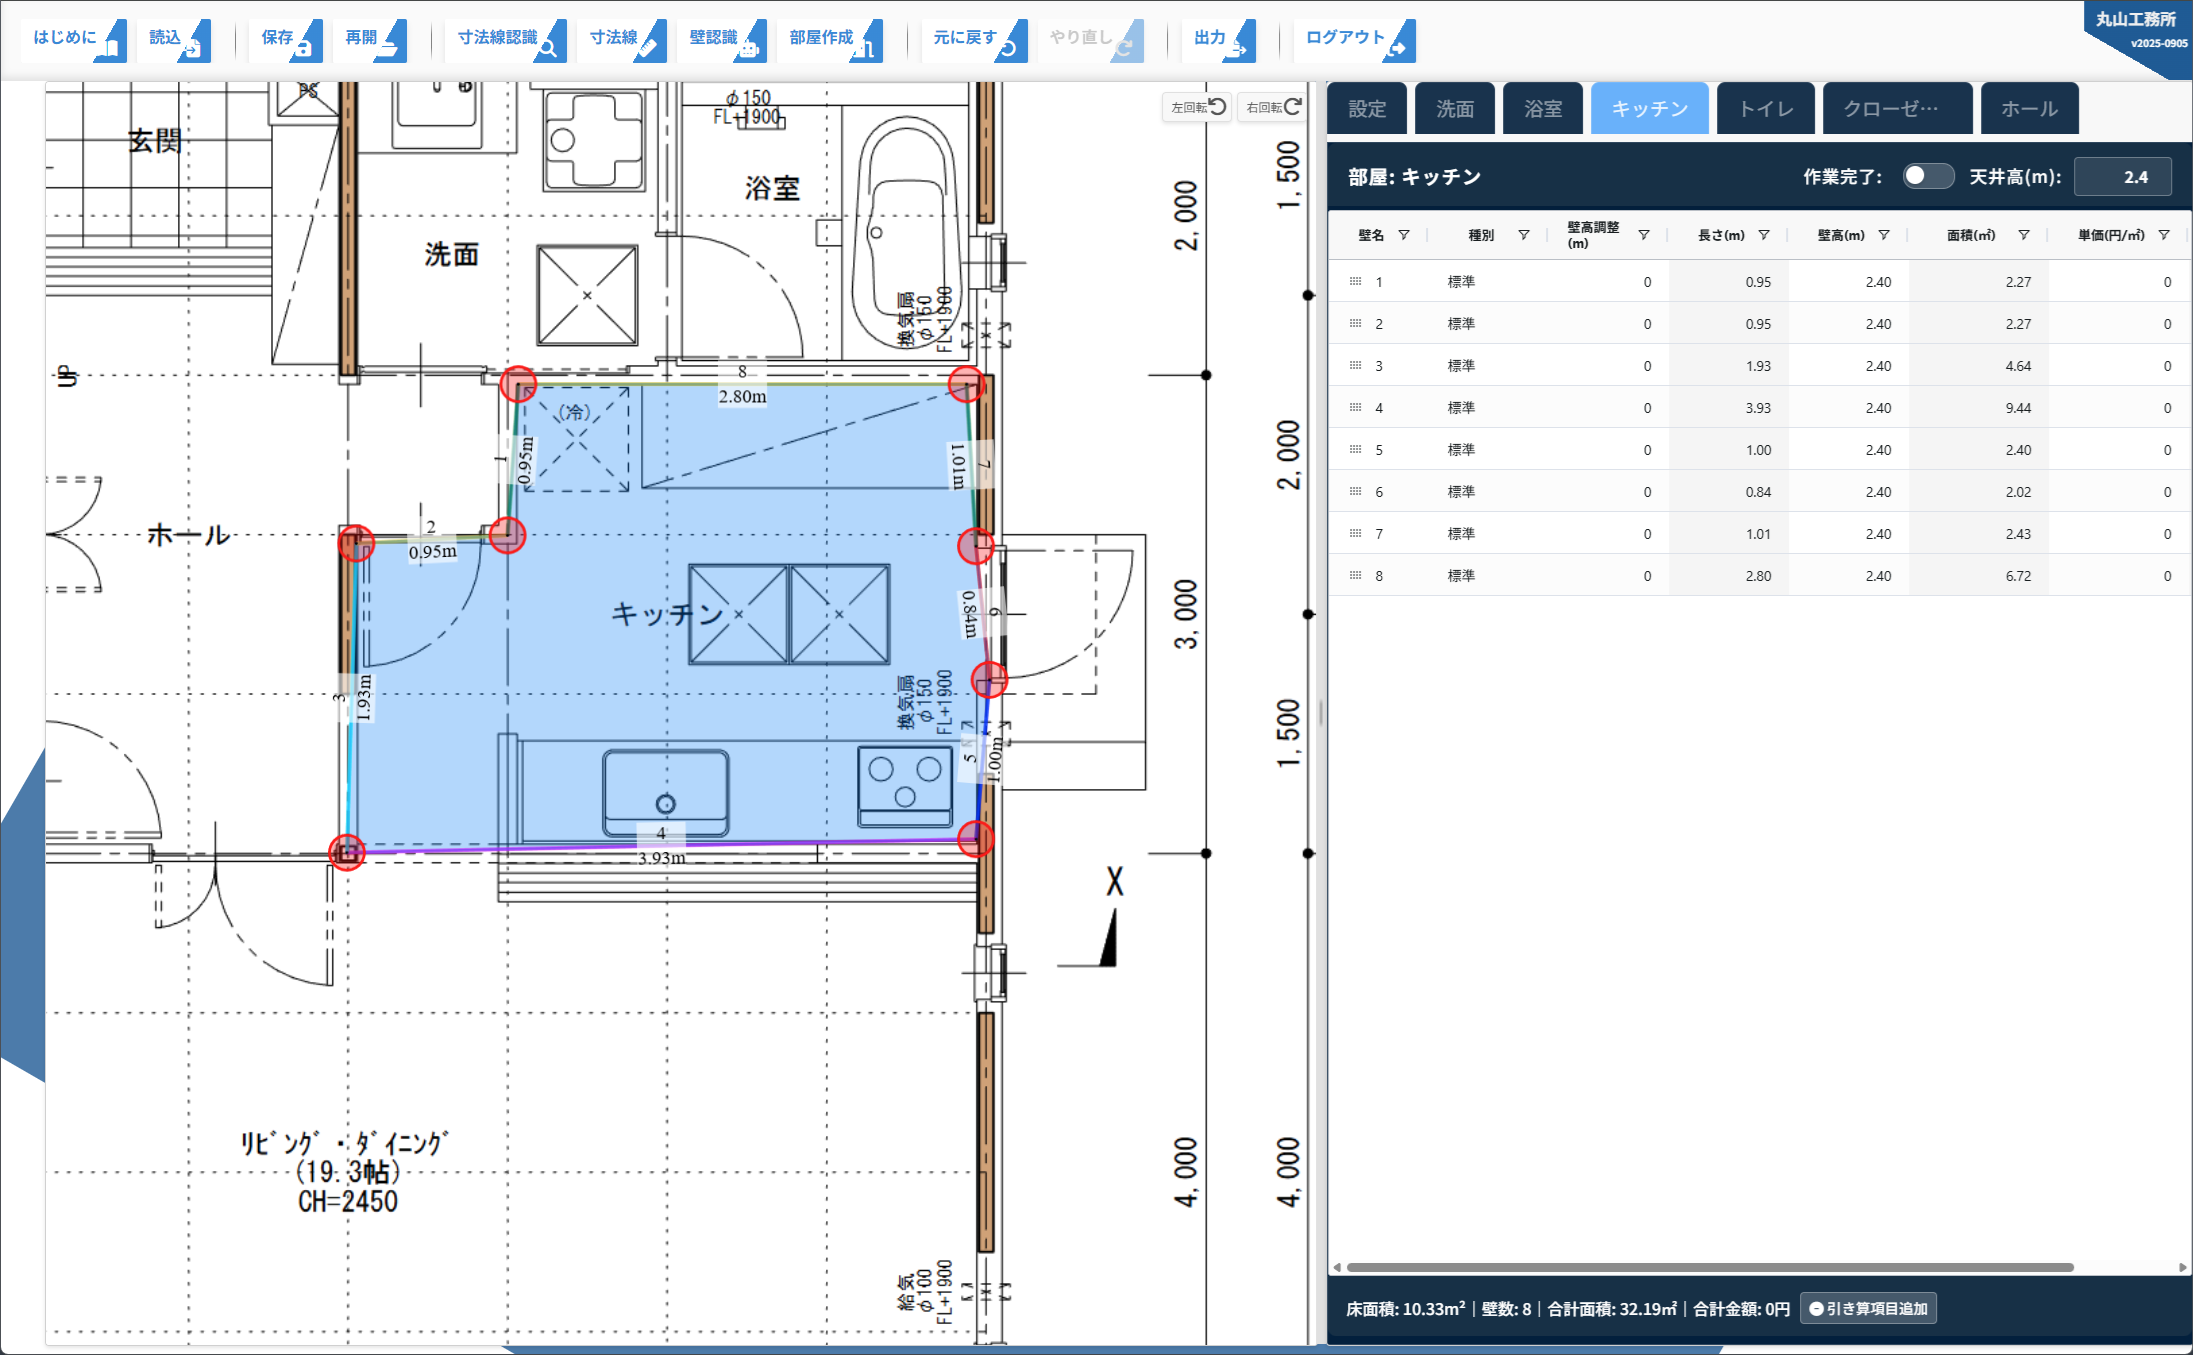This screenshot has width=2193, height=1355.
Task: Rotate the plan left with 左回転
Action: click(1197, 107)
